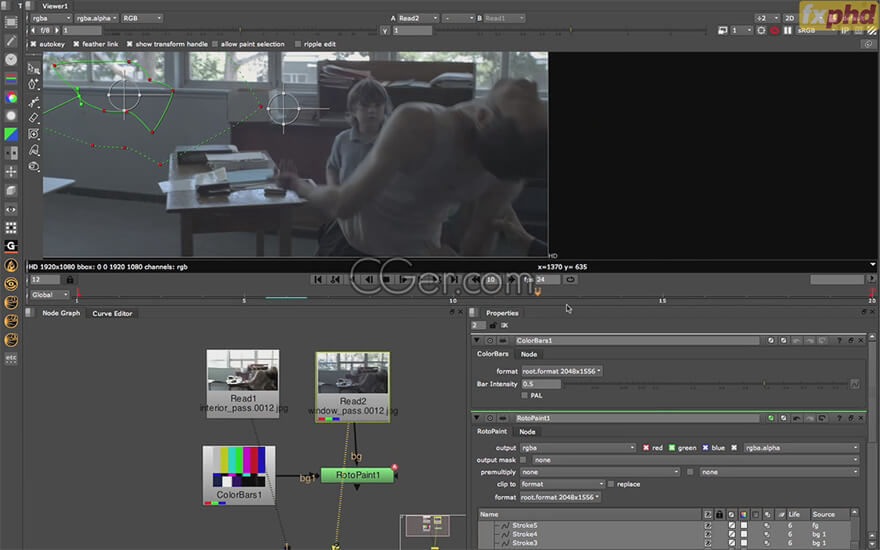Click the frame lock icon beside frame 12

point(70,279)
